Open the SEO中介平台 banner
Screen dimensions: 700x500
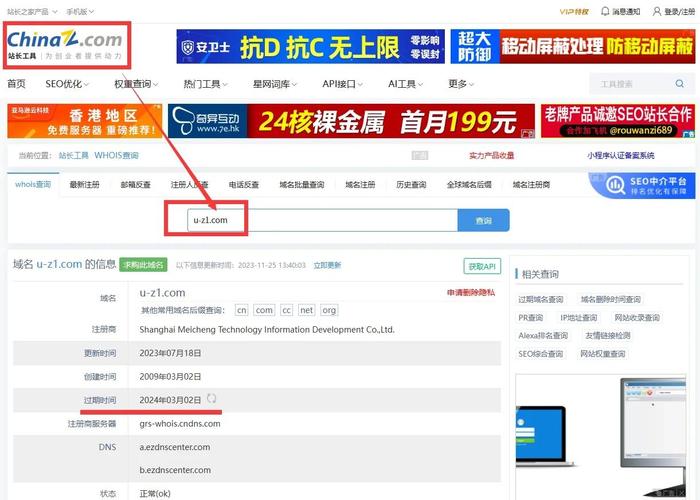641,185
